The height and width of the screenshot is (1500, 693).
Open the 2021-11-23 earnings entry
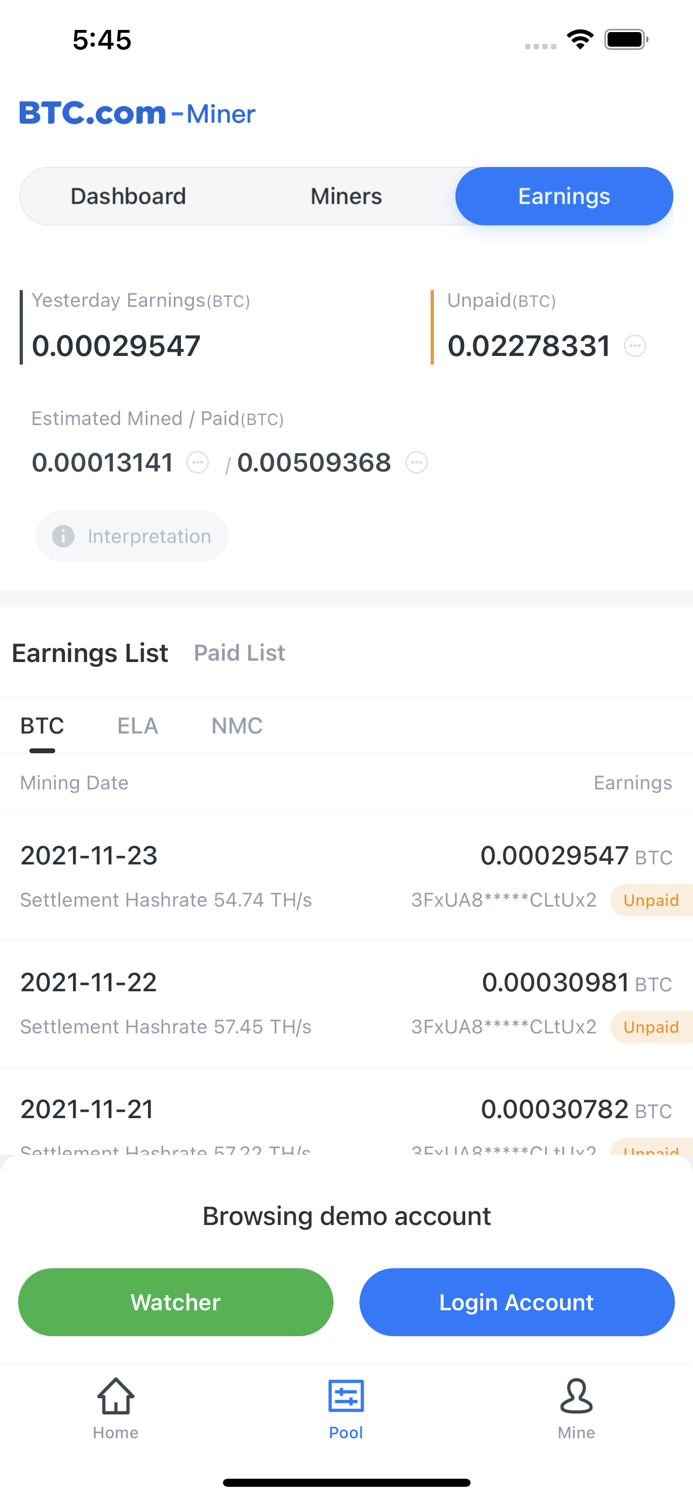pos(89,856)
